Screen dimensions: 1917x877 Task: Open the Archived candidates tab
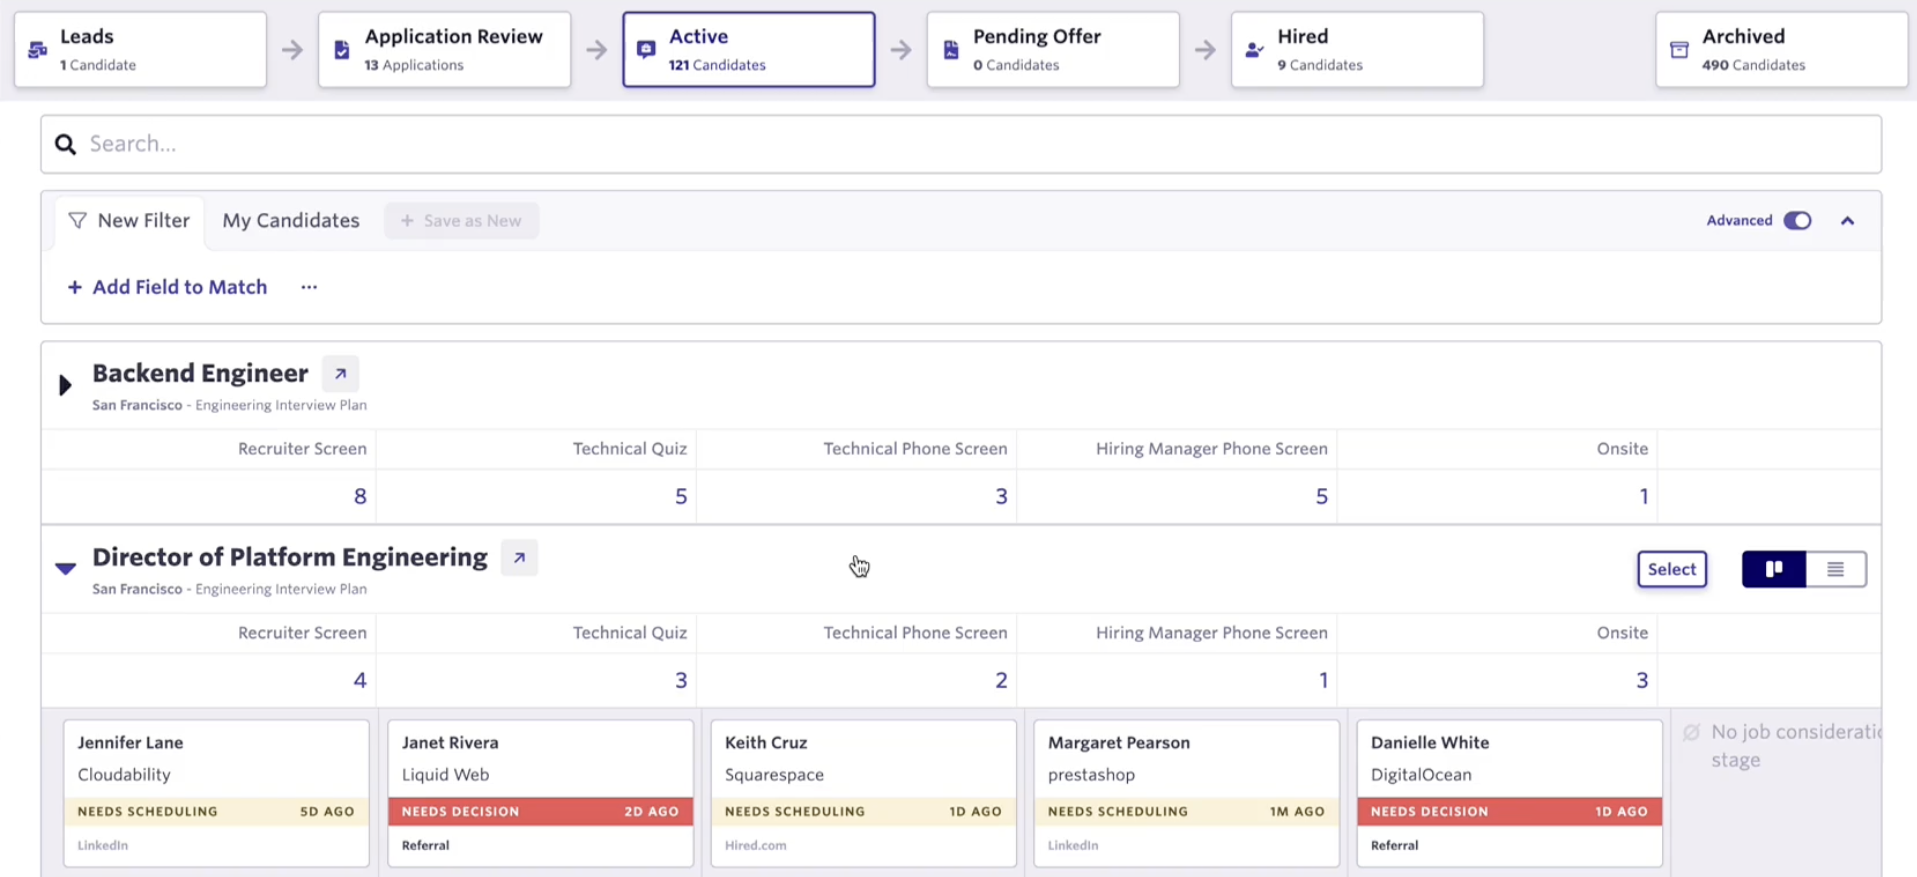tap(1781, 50)
